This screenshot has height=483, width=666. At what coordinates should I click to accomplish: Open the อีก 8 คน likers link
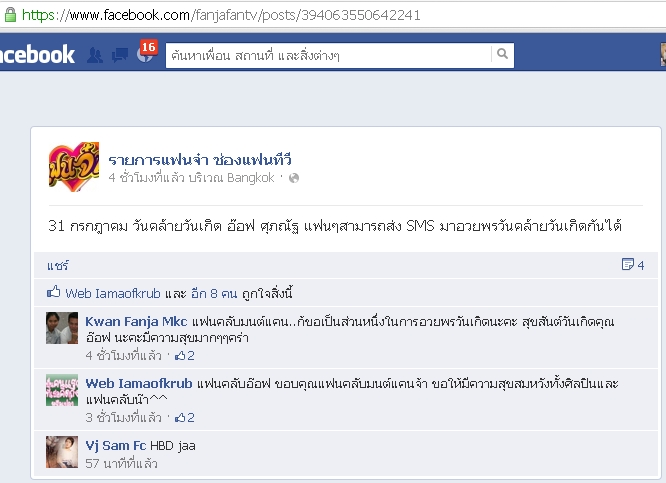tap(214, 293)
